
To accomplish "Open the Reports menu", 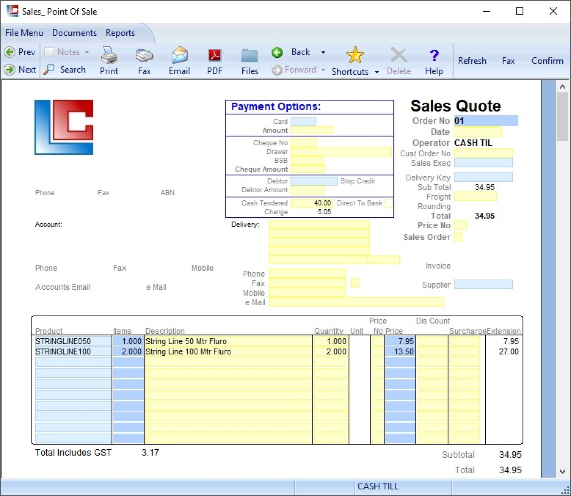I will 120,33.
